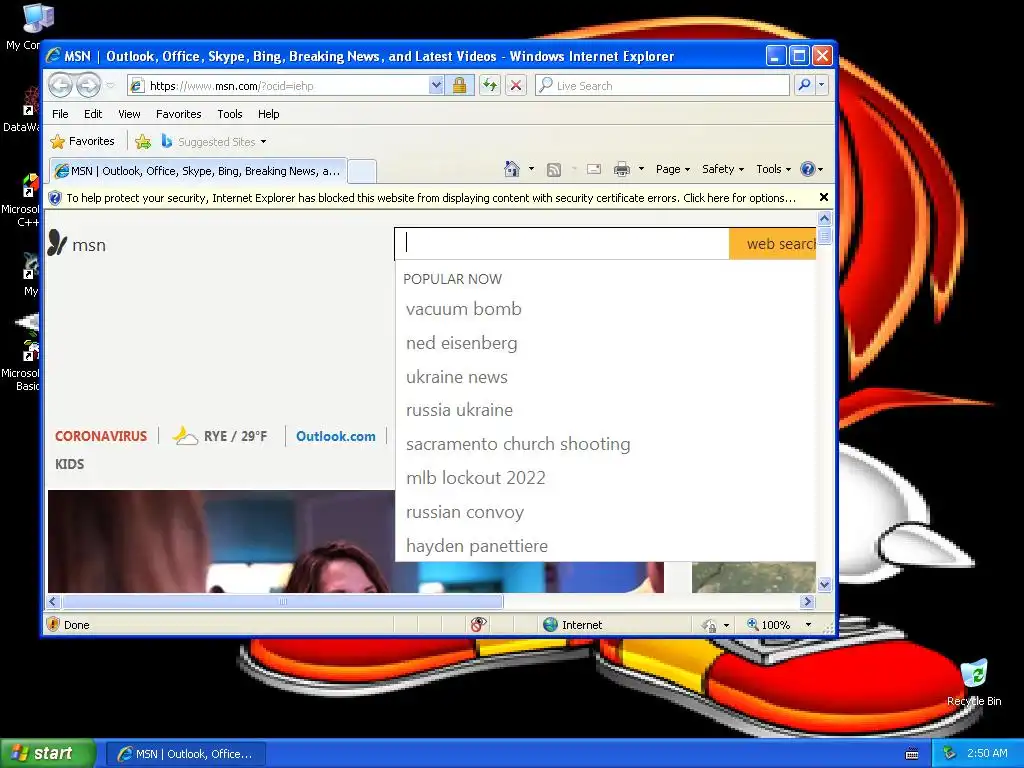Click the Favorites star button
This screenshot has height=768, width=1024.
(x=82, y=141)
